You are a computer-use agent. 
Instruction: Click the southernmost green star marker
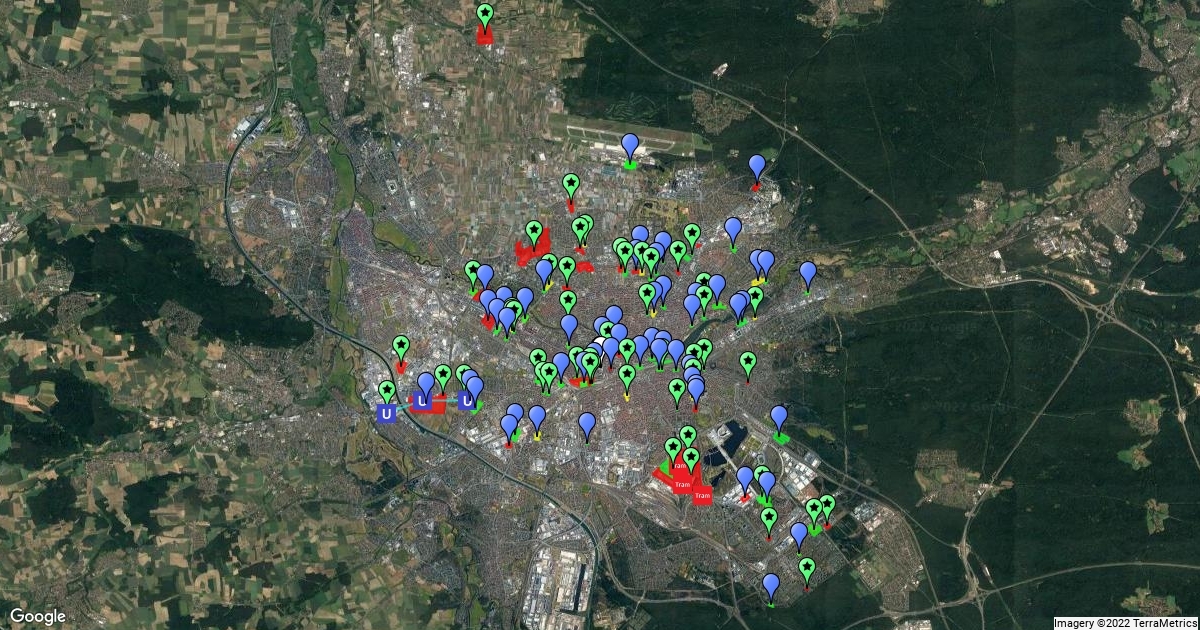point(807,570)
